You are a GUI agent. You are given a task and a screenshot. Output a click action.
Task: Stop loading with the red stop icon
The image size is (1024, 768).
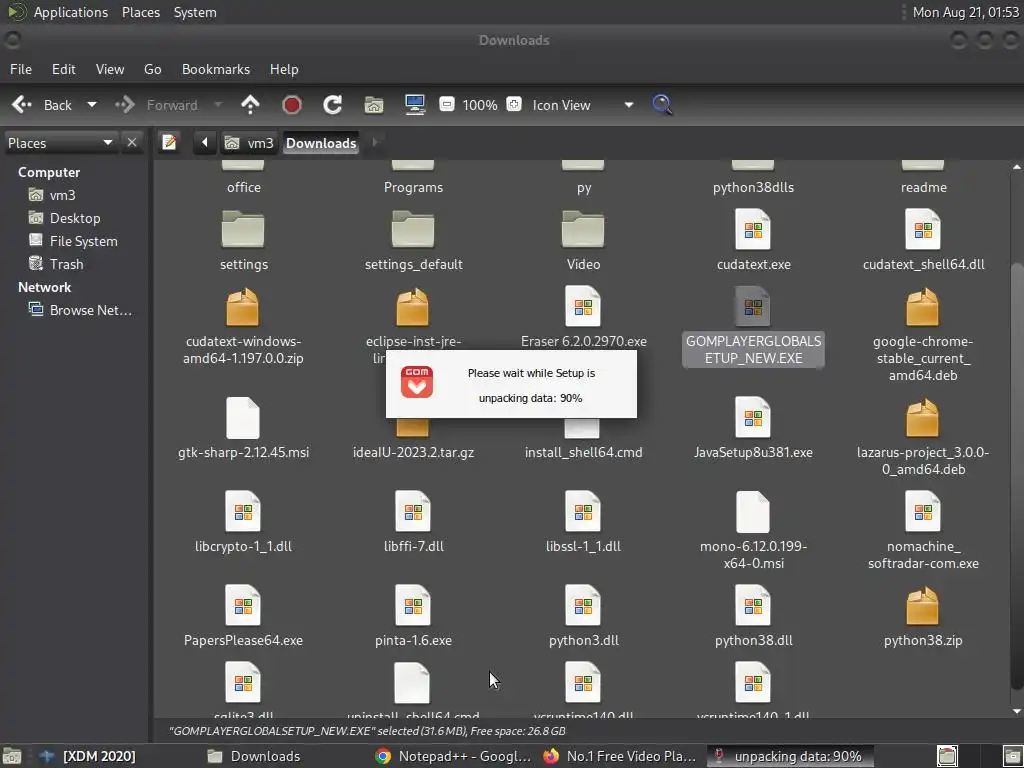click(x=291, y=105)
